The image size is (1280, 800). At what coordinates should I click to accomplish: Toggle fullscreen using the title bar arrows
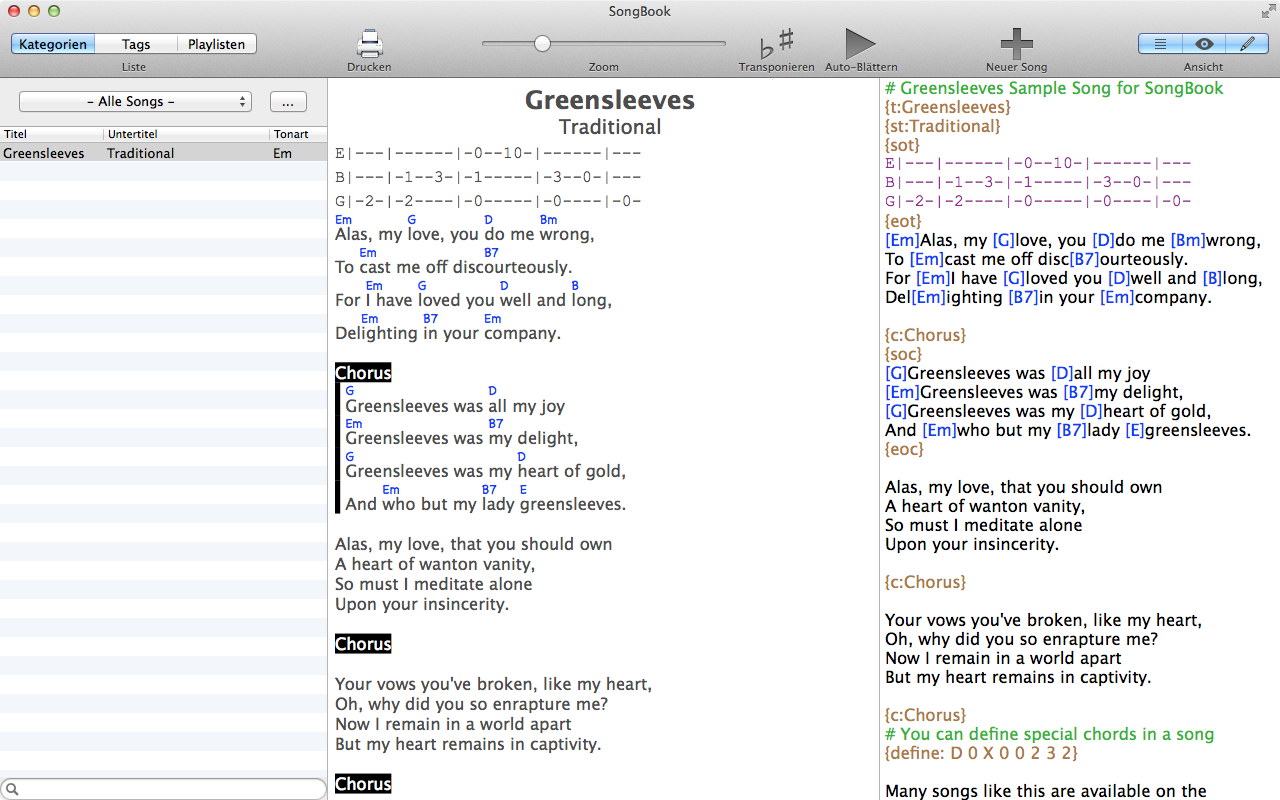1267,11
